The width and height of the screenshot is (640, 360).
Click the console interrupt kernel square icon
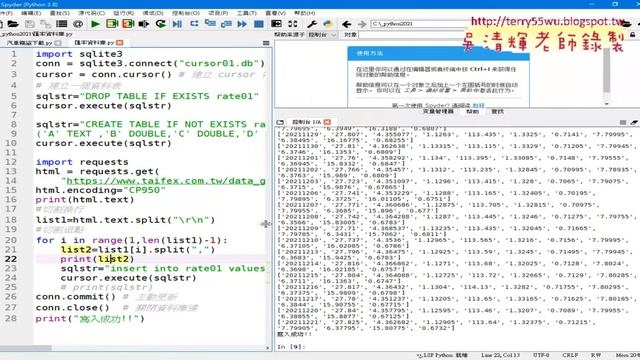tap(623, 122)
